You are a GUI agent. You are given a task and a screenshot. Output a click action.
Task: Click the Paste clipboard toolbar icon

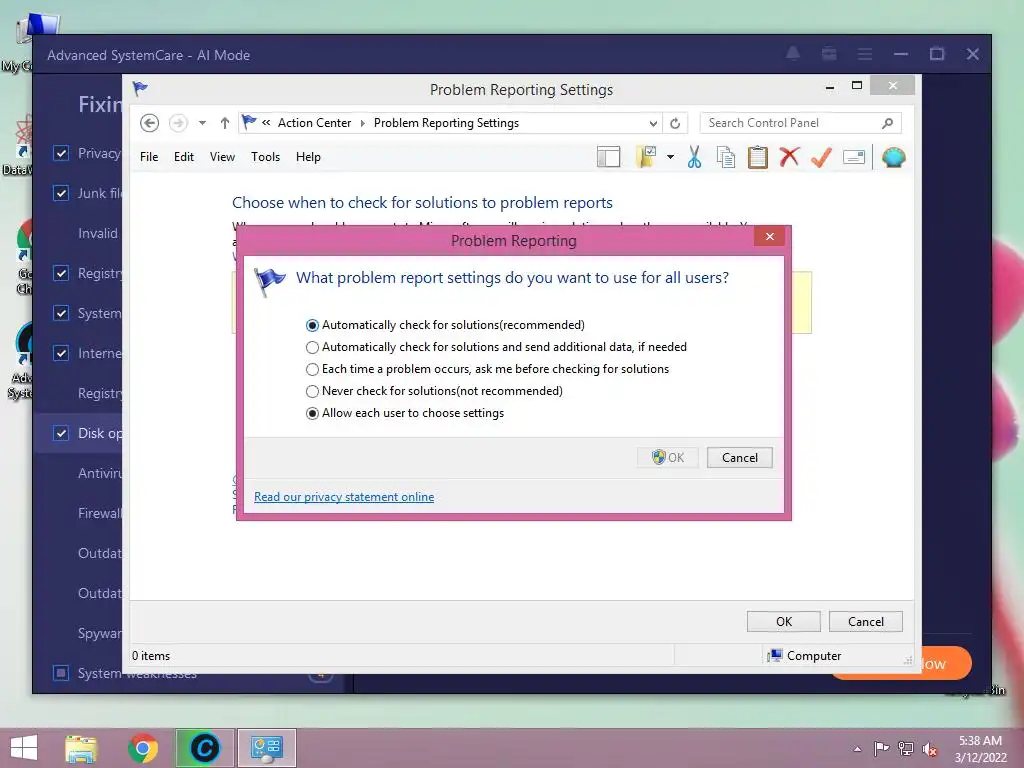[758, 157]
